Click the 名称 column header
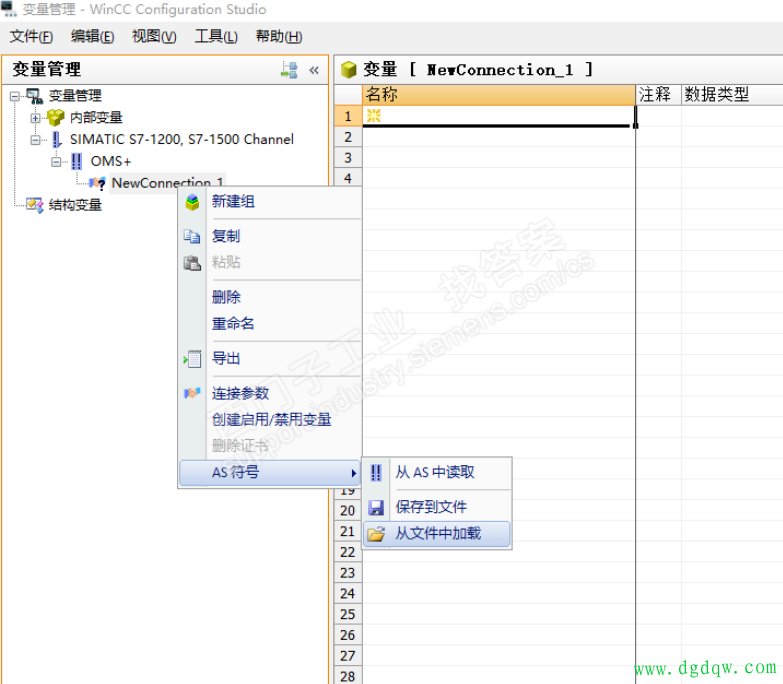The width and height of the screenshot is (783, 684). pyautogui.click(x=498, y=95)
